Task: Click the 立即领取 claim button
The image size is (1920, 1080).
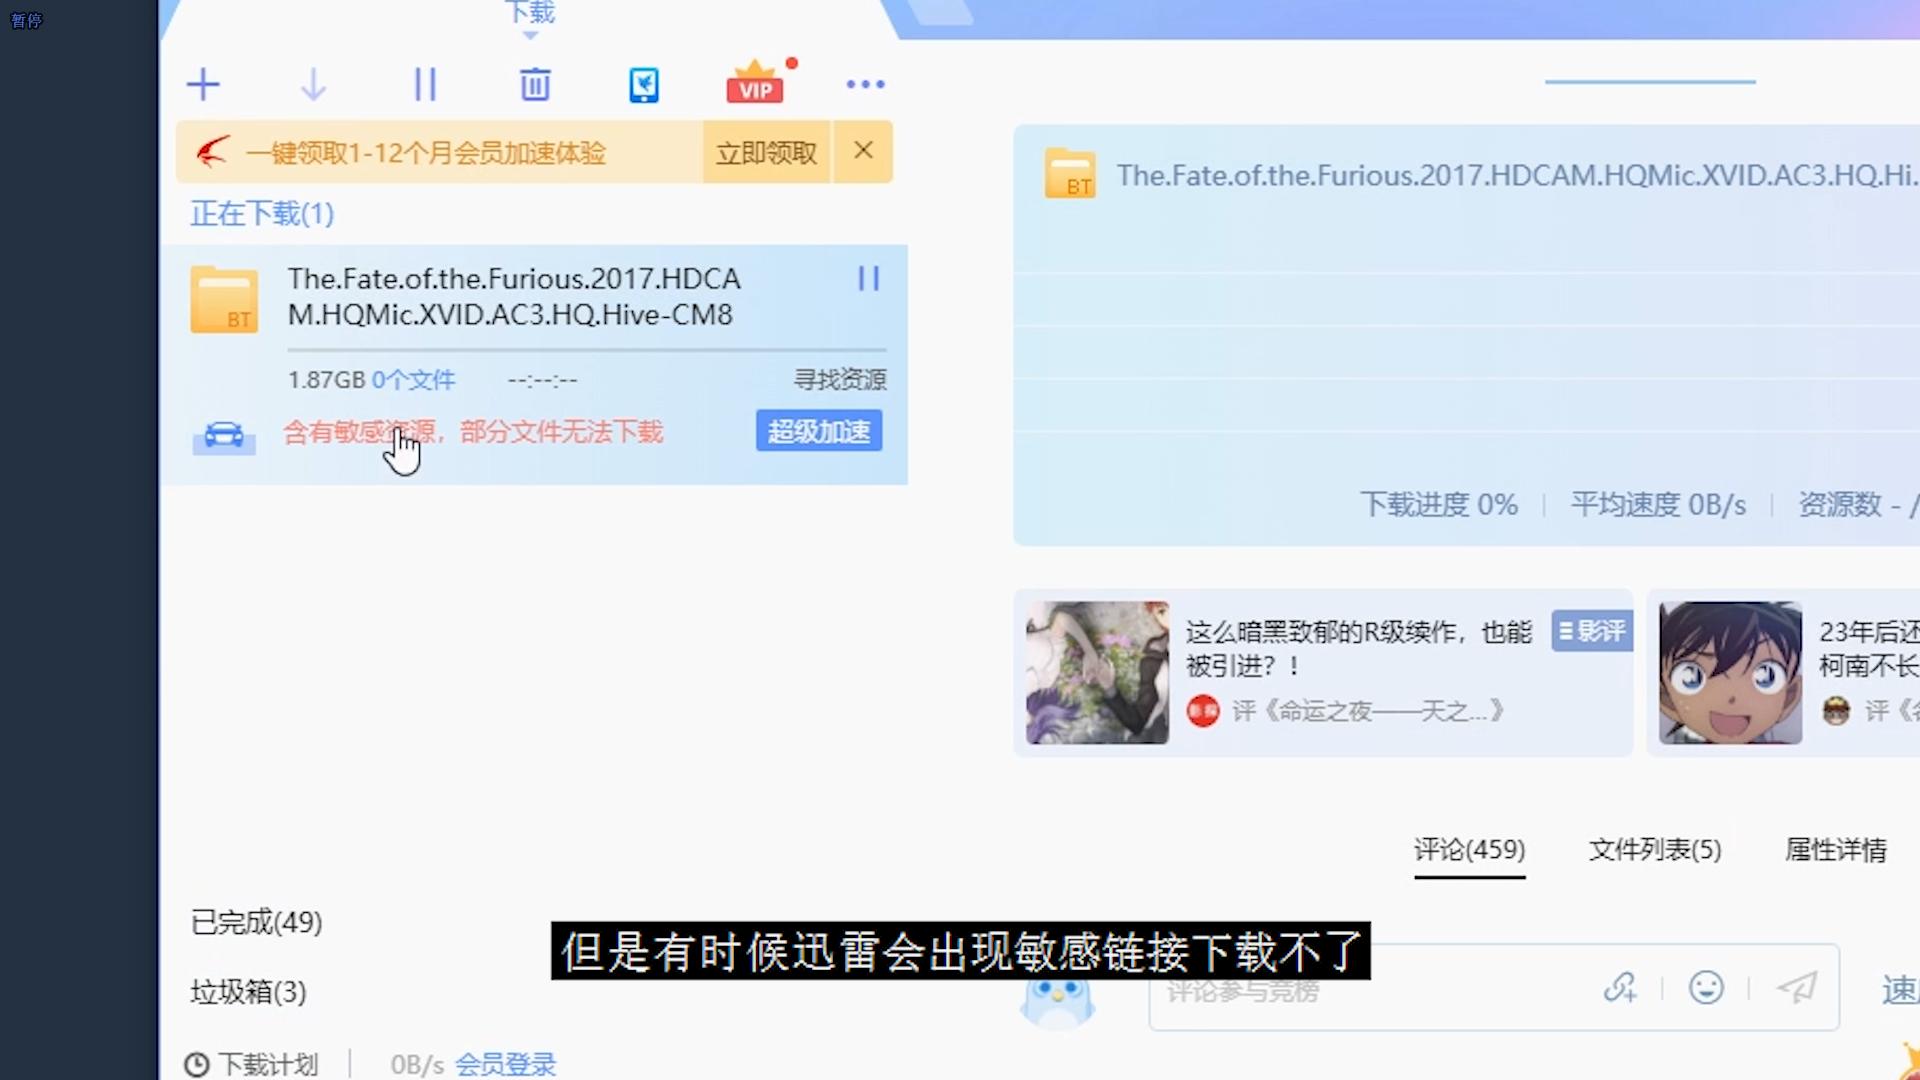Action: coord(766,152)
